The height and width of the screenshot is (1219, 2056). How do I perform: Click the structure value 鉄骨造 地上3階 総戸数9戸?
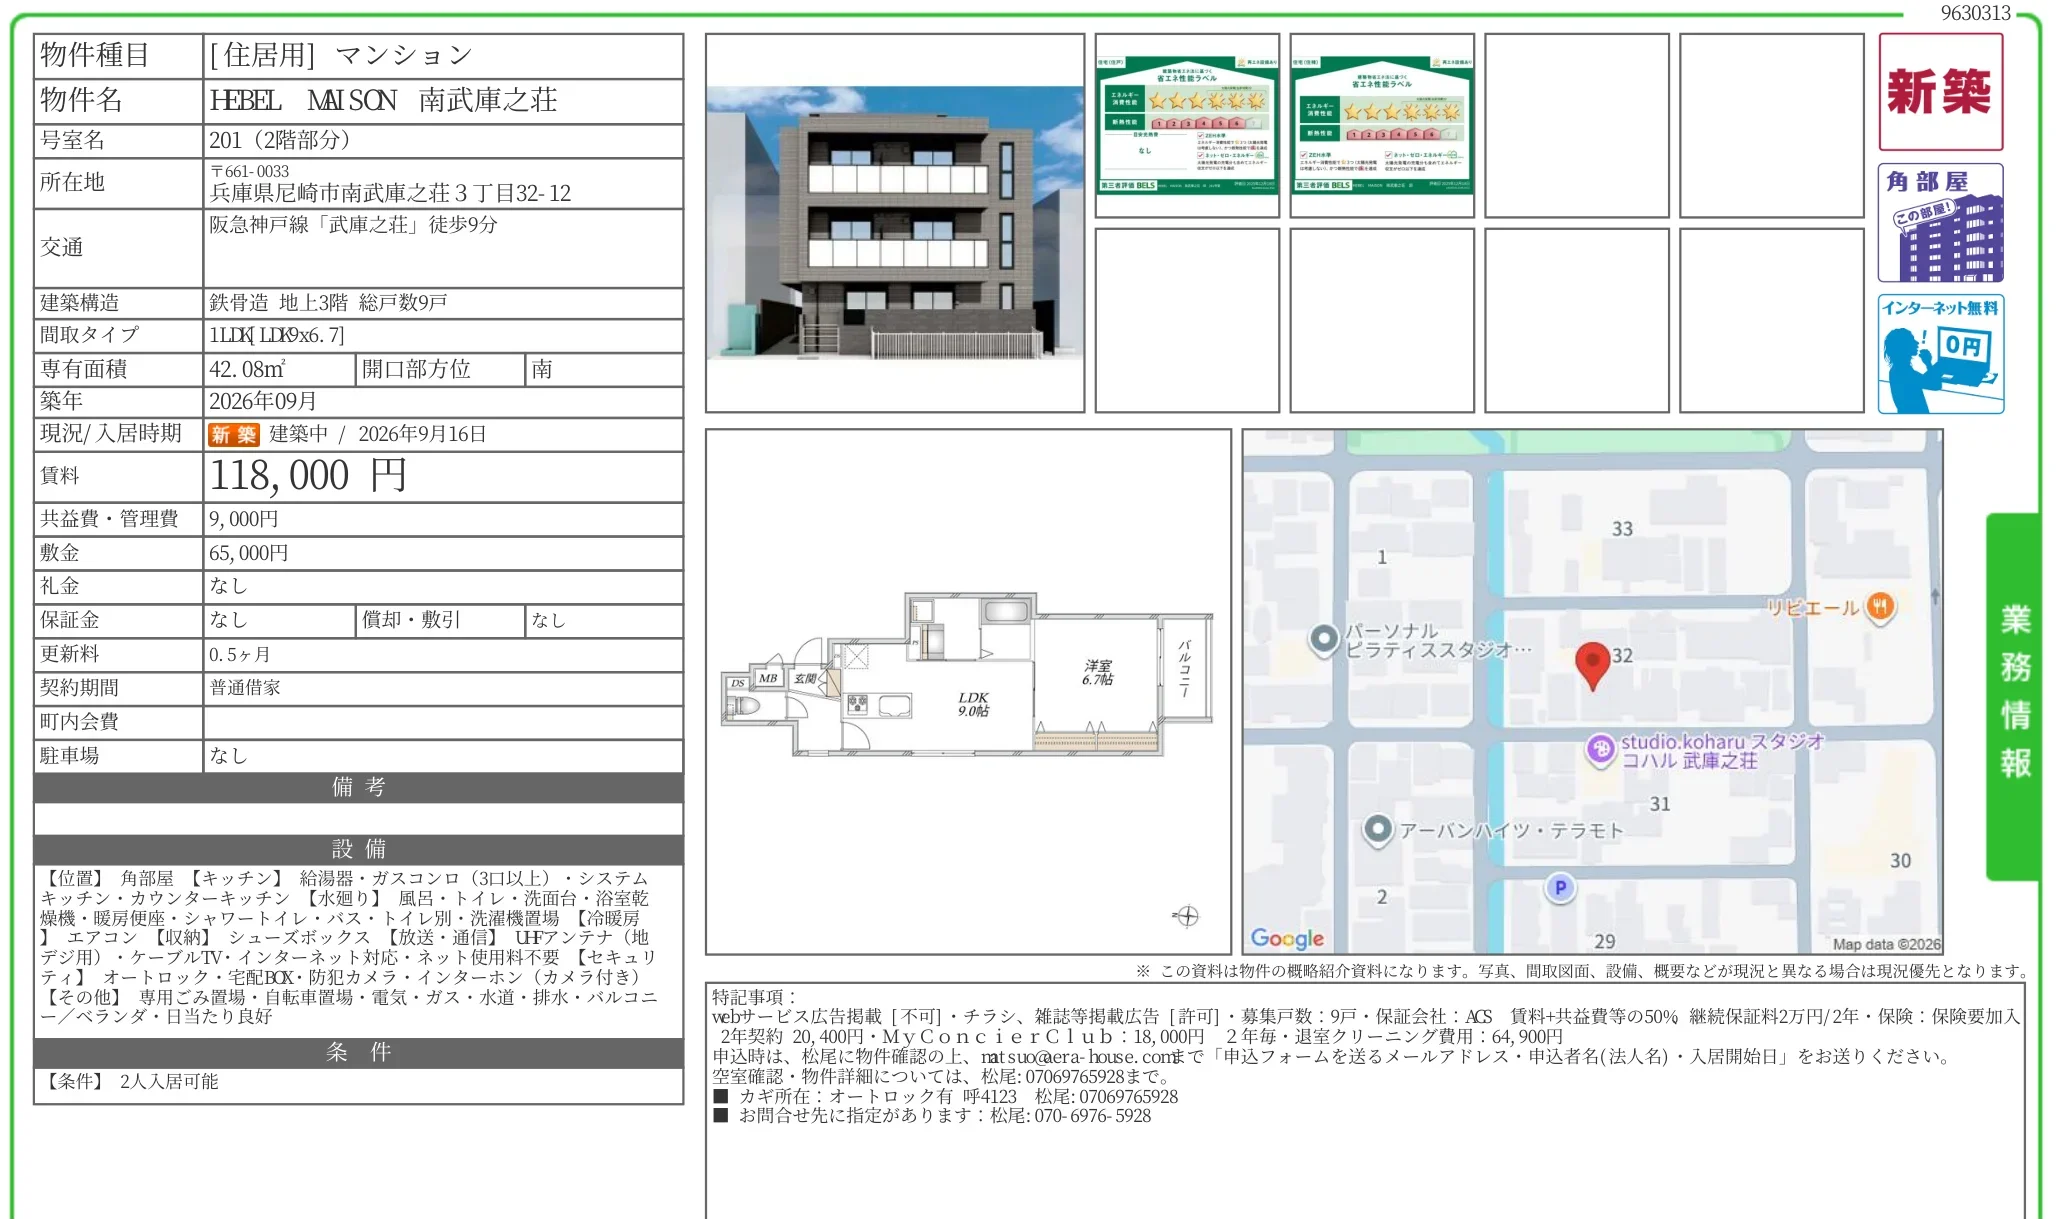pyautogui.click(x=328, y=303)
